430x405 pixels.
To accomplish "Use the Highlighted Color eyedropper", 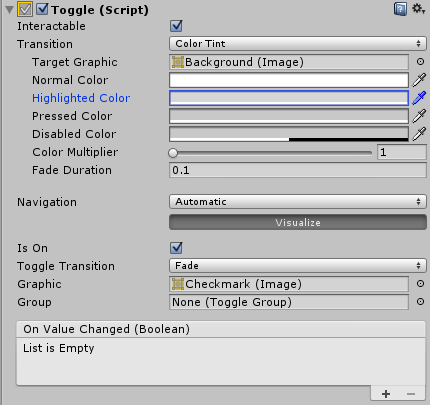I will [x=419, y=98].
